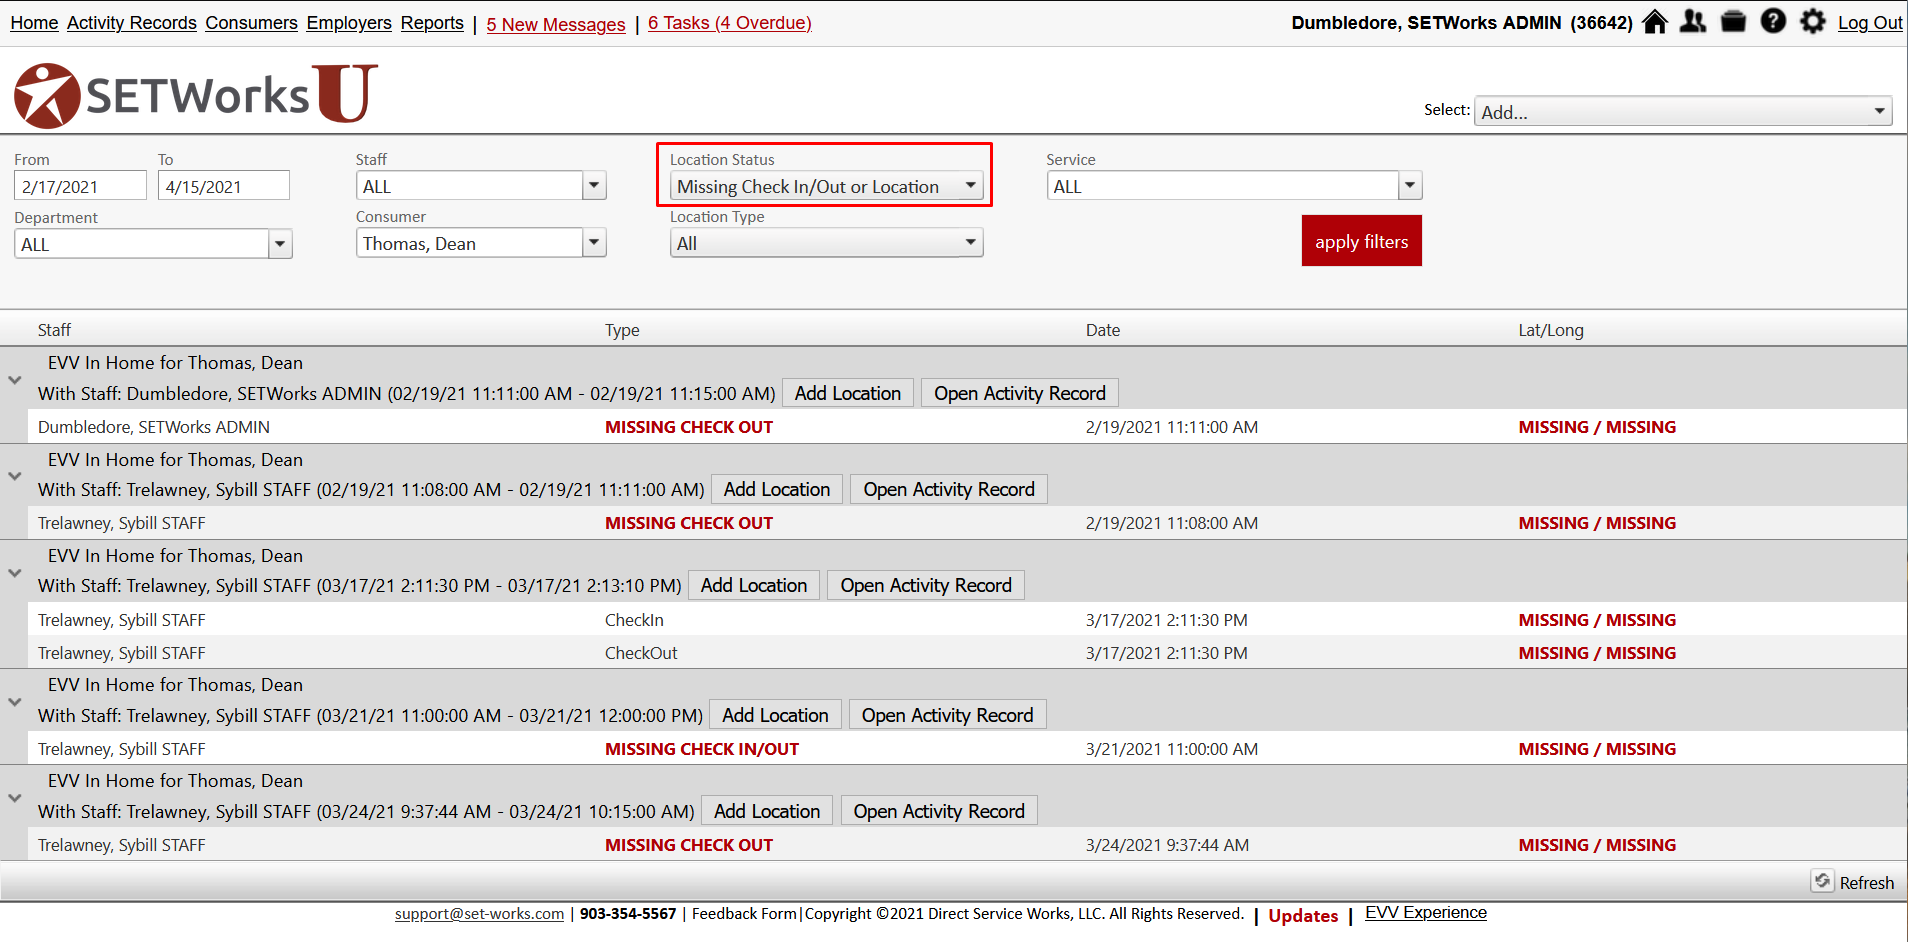The width and height of the screenshot is (1908, 942).
Task: Open the Location Type dropdown
Action: (x=826, y=243)
